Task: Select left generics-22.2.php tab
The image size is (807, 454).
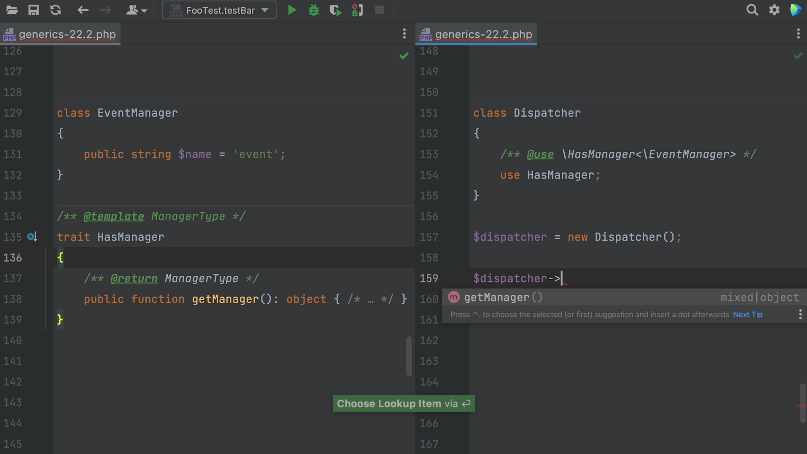Action: 60,34
